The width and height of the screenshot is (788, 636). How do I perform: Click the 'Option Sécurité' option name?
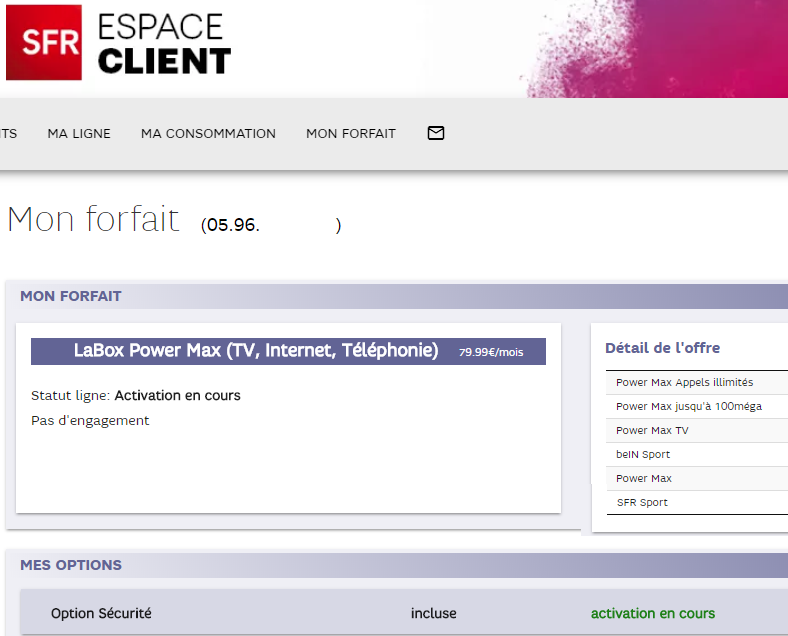101,613
